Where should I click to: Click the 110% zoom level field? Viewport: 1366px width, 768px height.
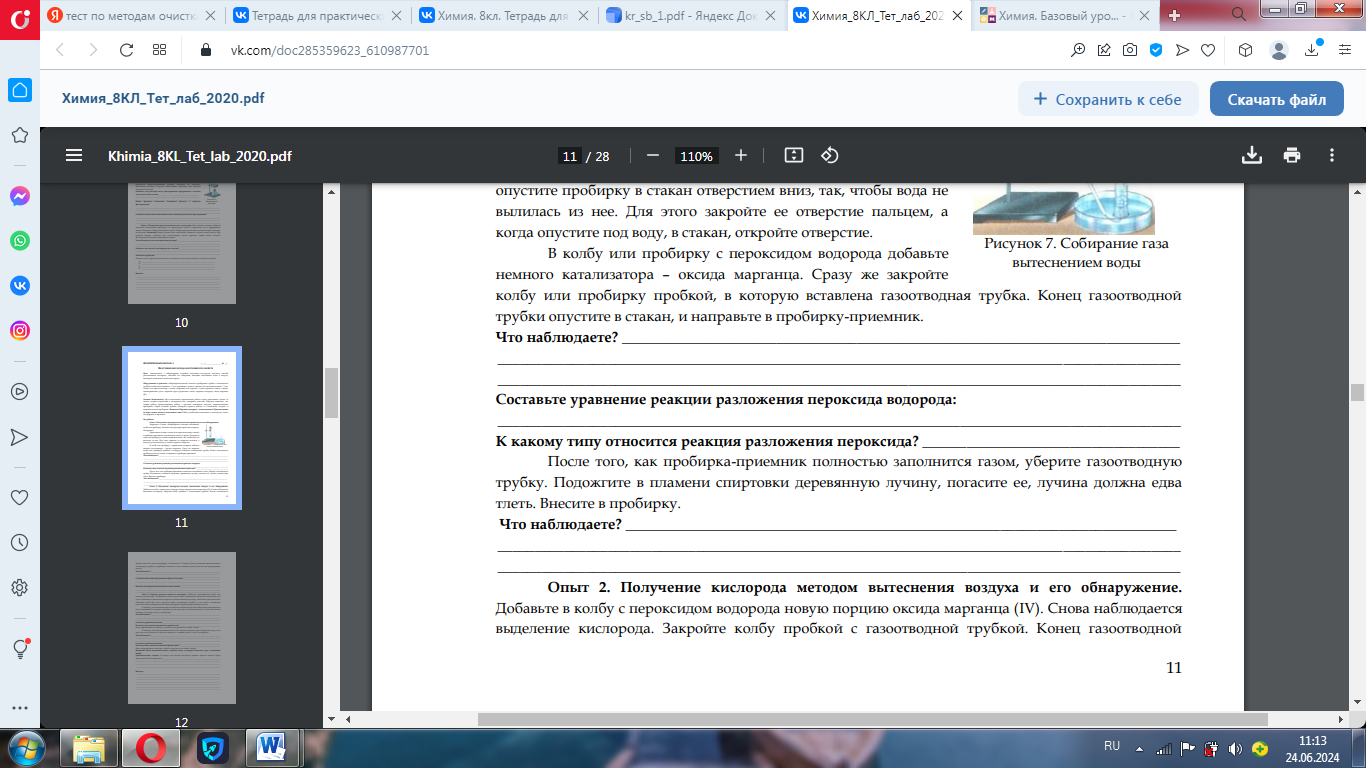[x=696, y=156]
